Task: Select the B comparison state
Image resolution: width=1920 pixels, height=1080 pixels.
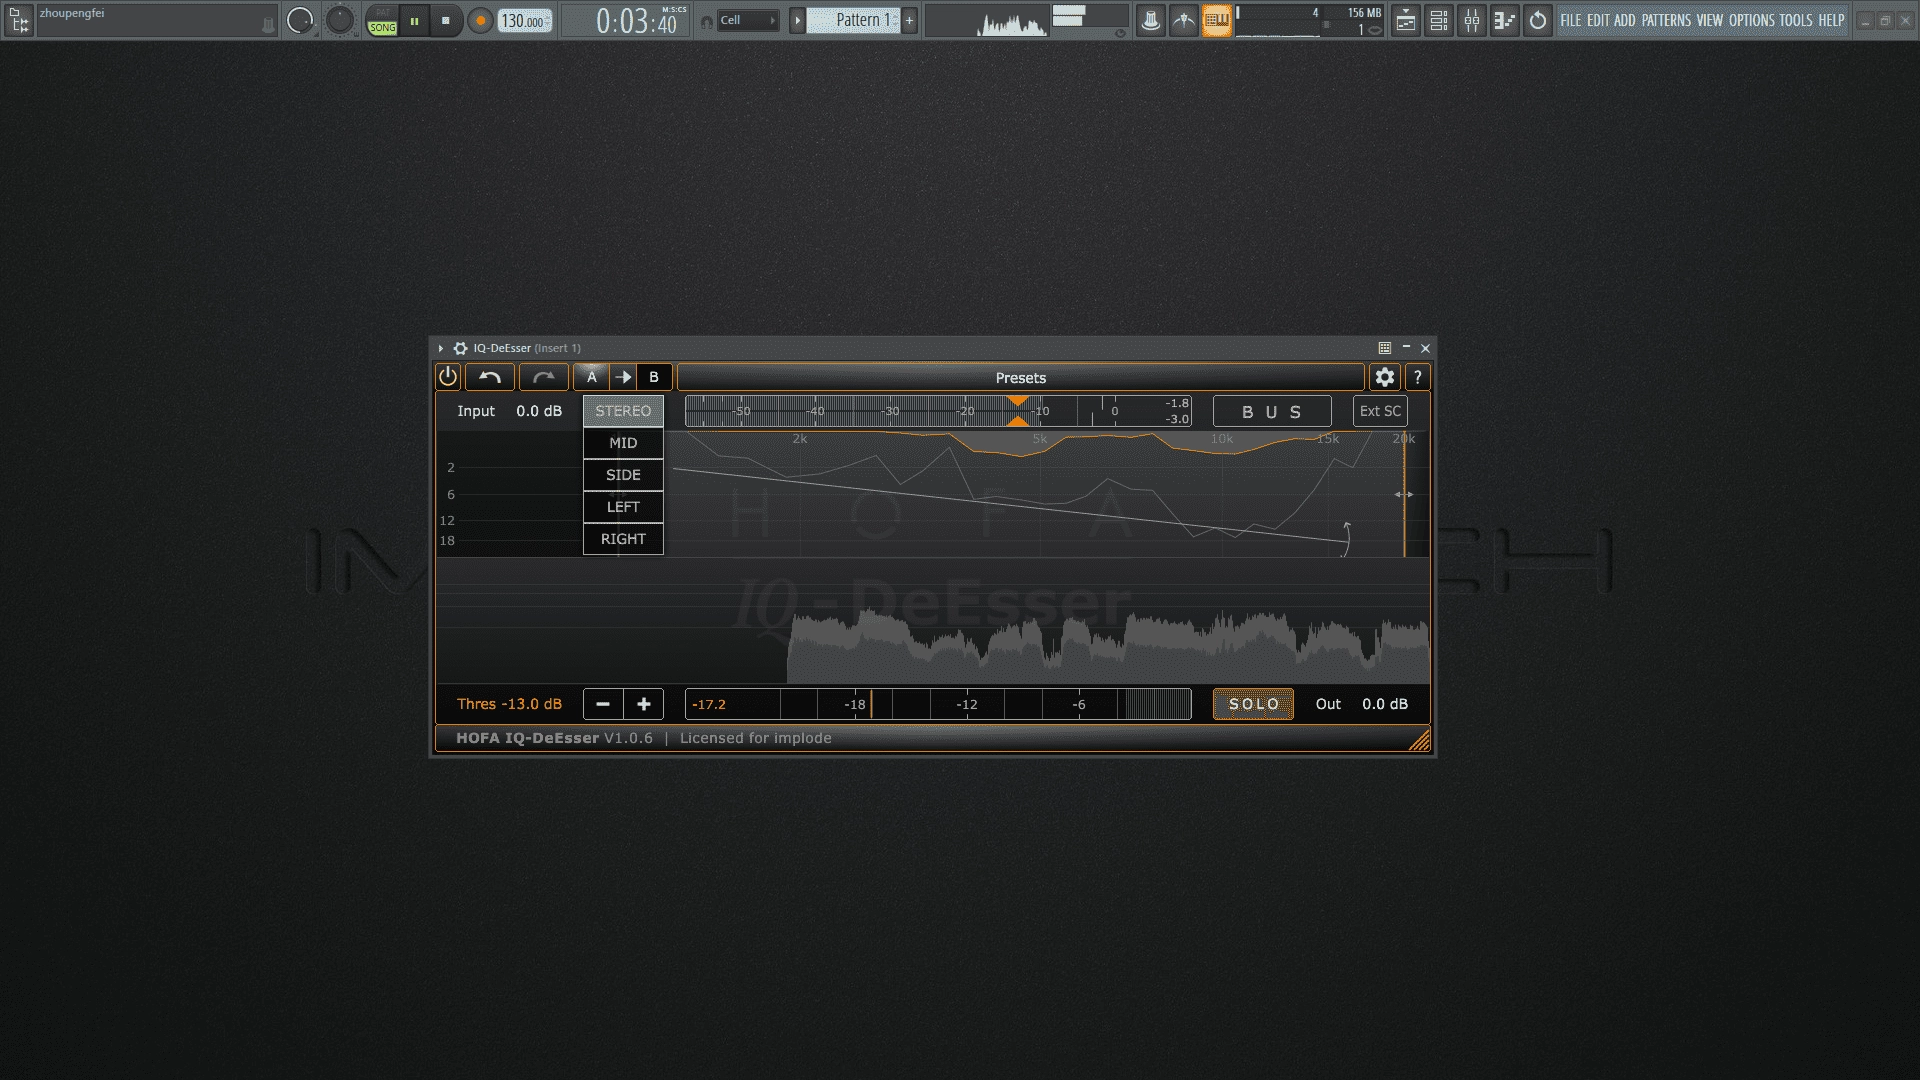Action: 654,377
